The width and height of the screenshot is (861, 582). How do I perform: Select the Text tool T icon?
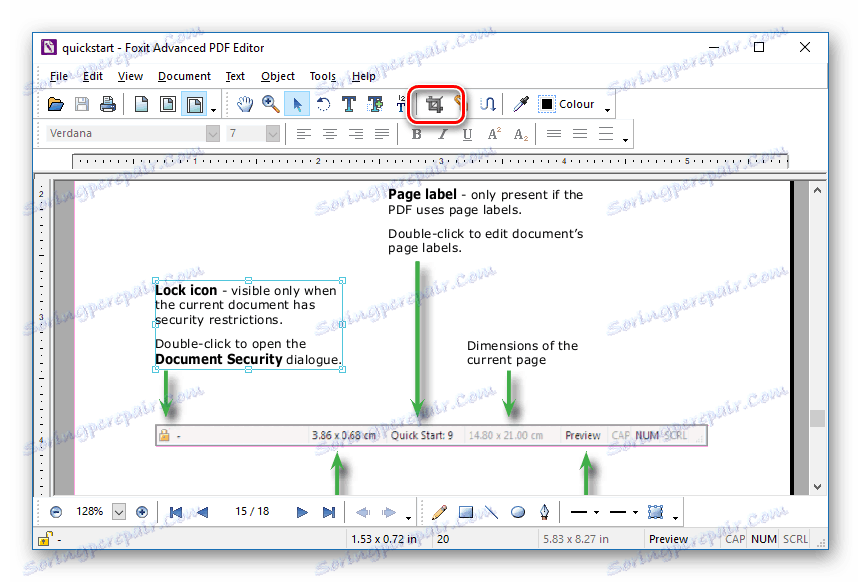pyautogui.click(x=349, y=104)
